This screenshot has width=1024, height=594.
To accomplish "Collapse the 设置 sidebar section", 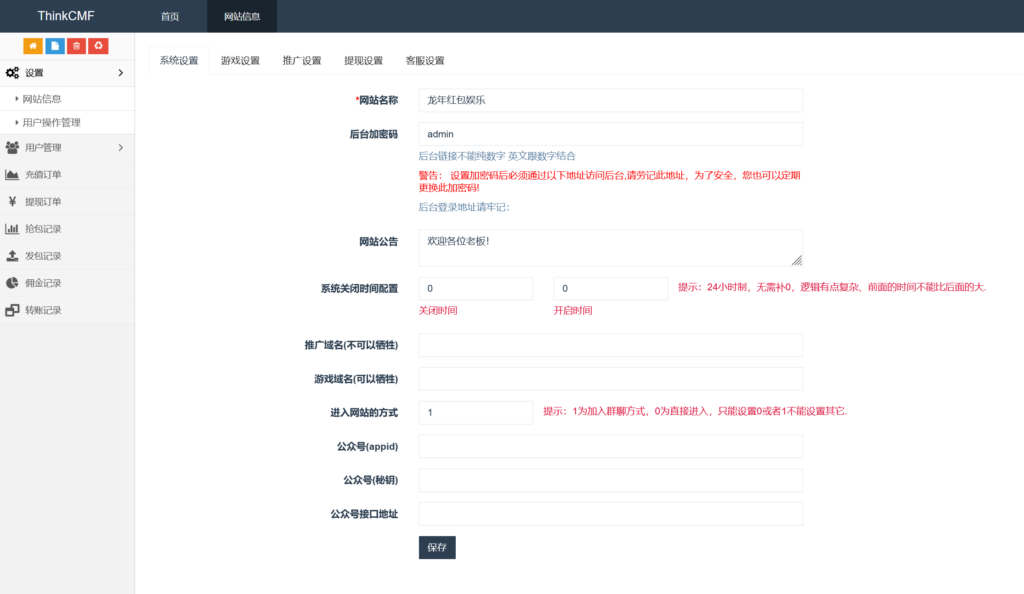I will [x=66, y=73].
